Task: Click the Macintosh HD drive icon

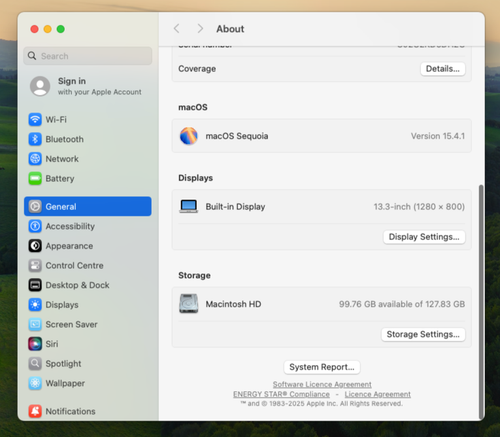Action: pos(189,303)
